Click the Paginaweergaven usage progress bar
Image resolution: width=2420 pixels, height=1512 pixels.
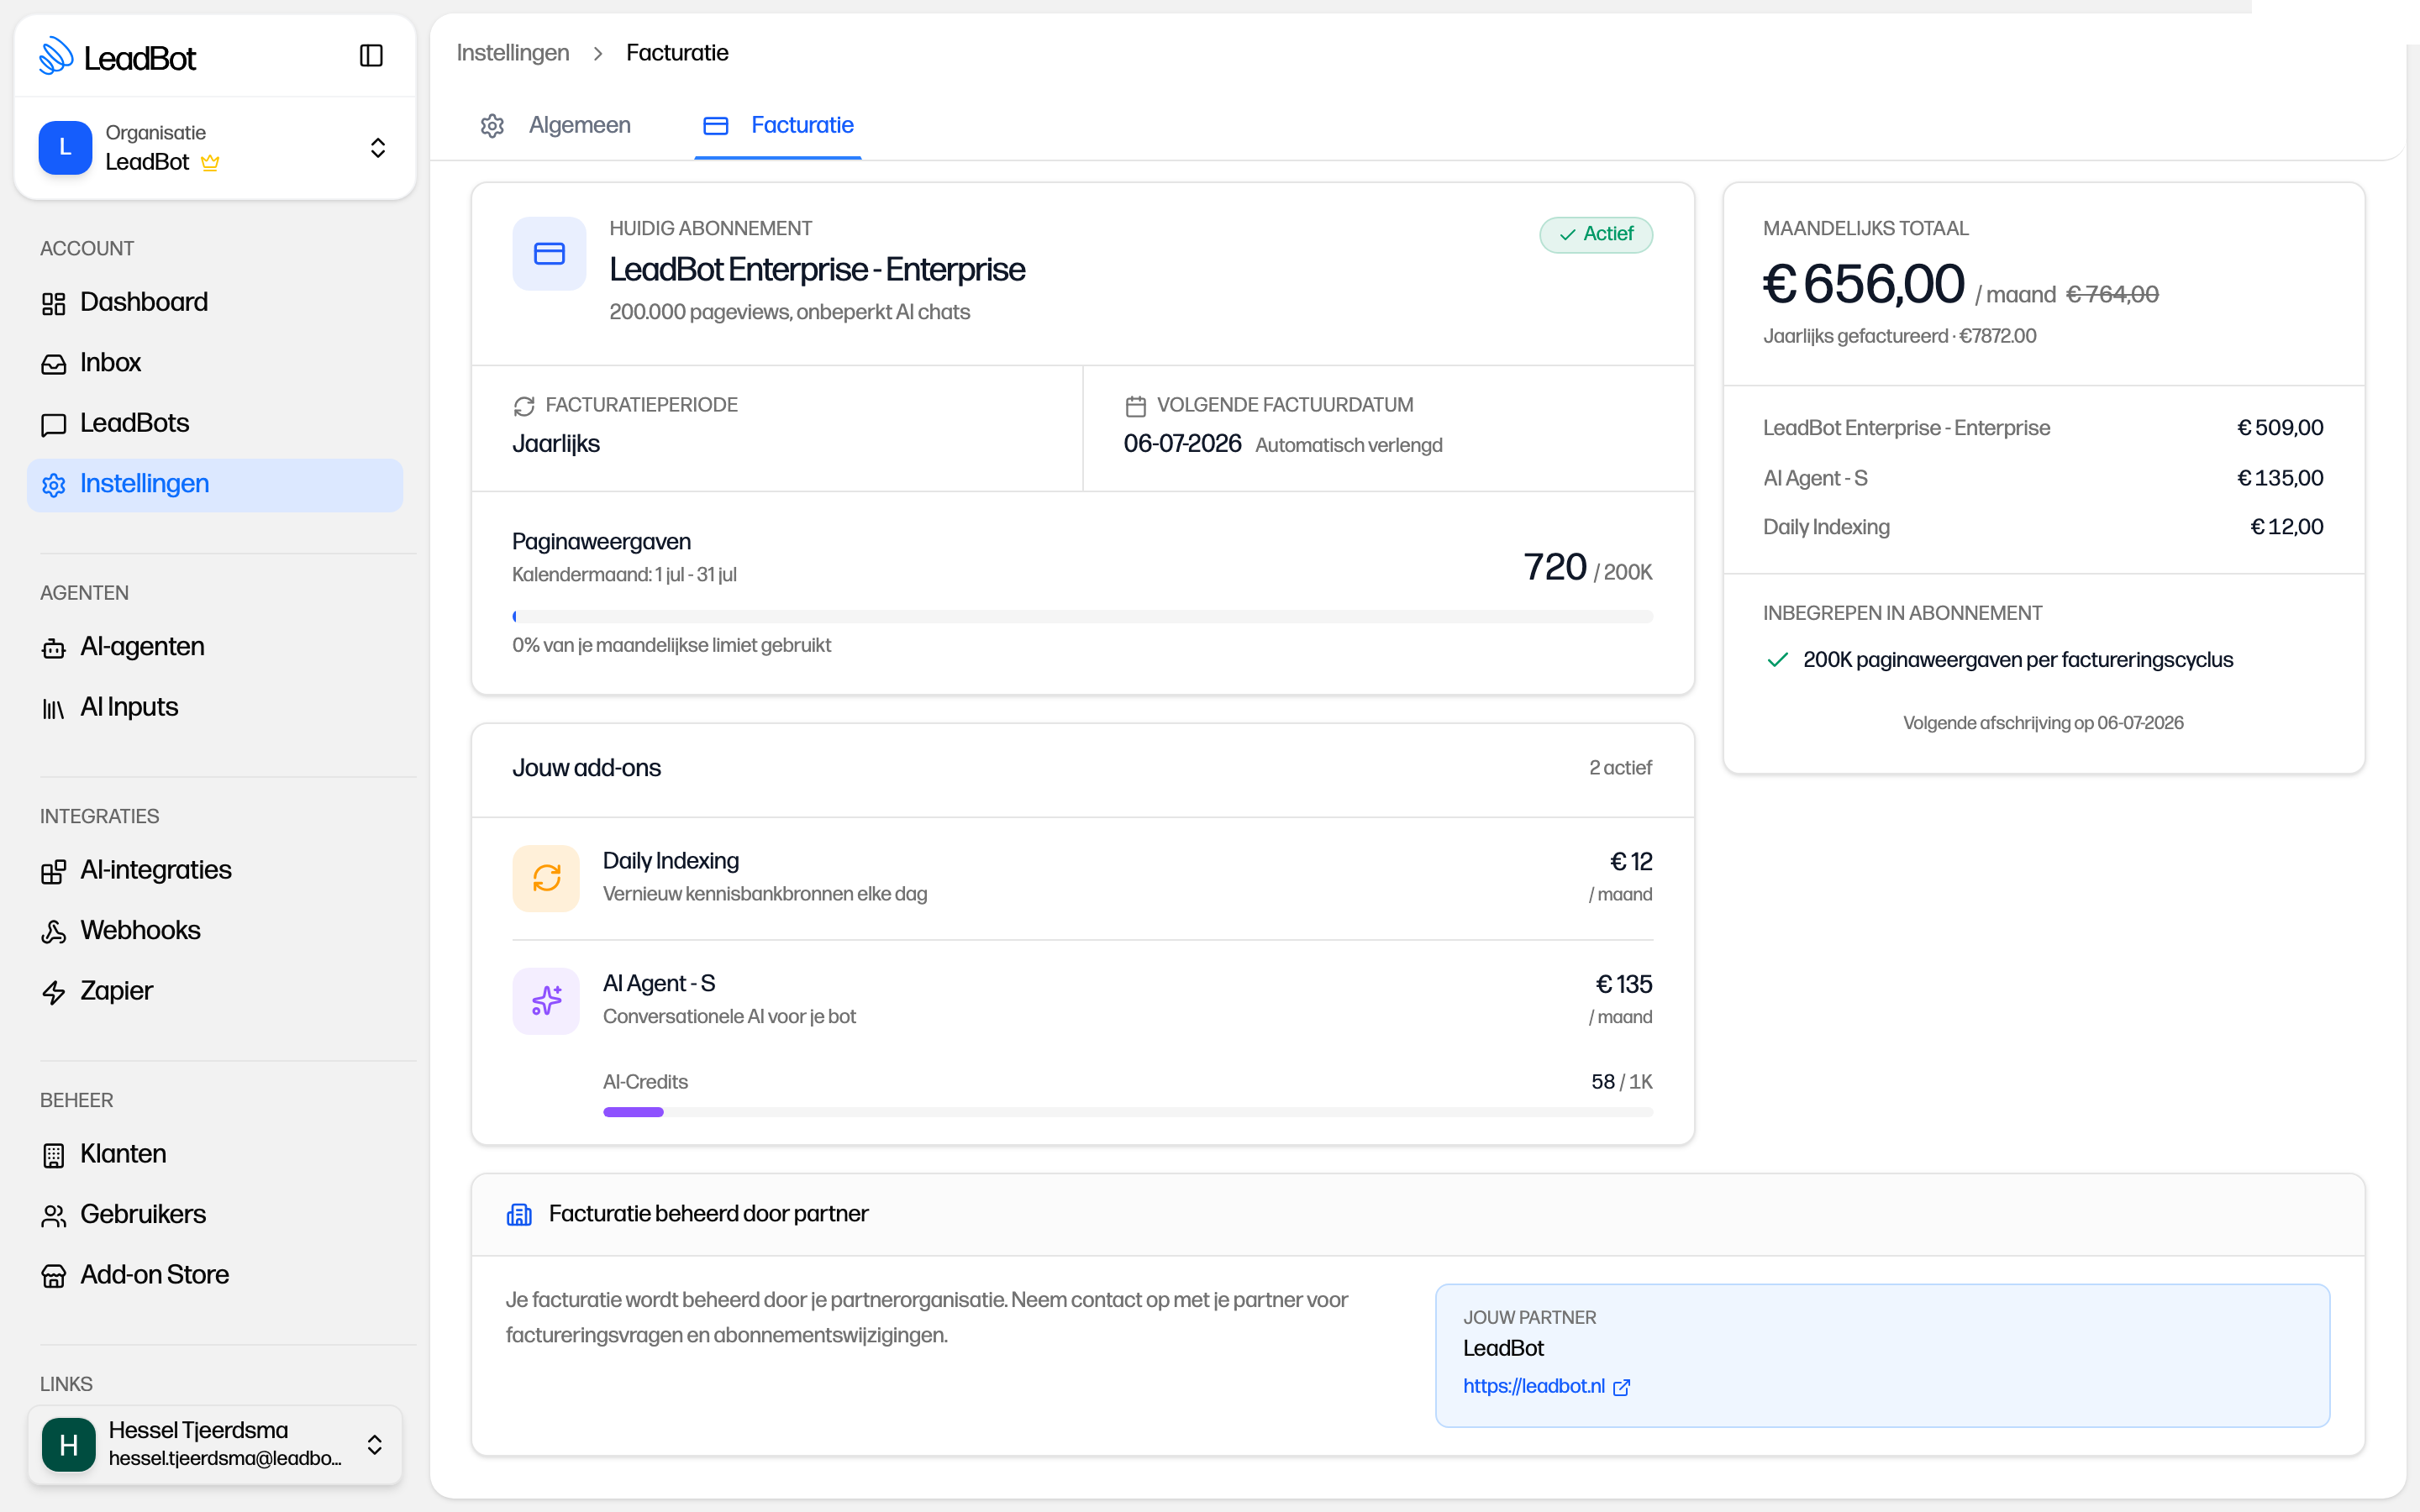point(1082,616)
